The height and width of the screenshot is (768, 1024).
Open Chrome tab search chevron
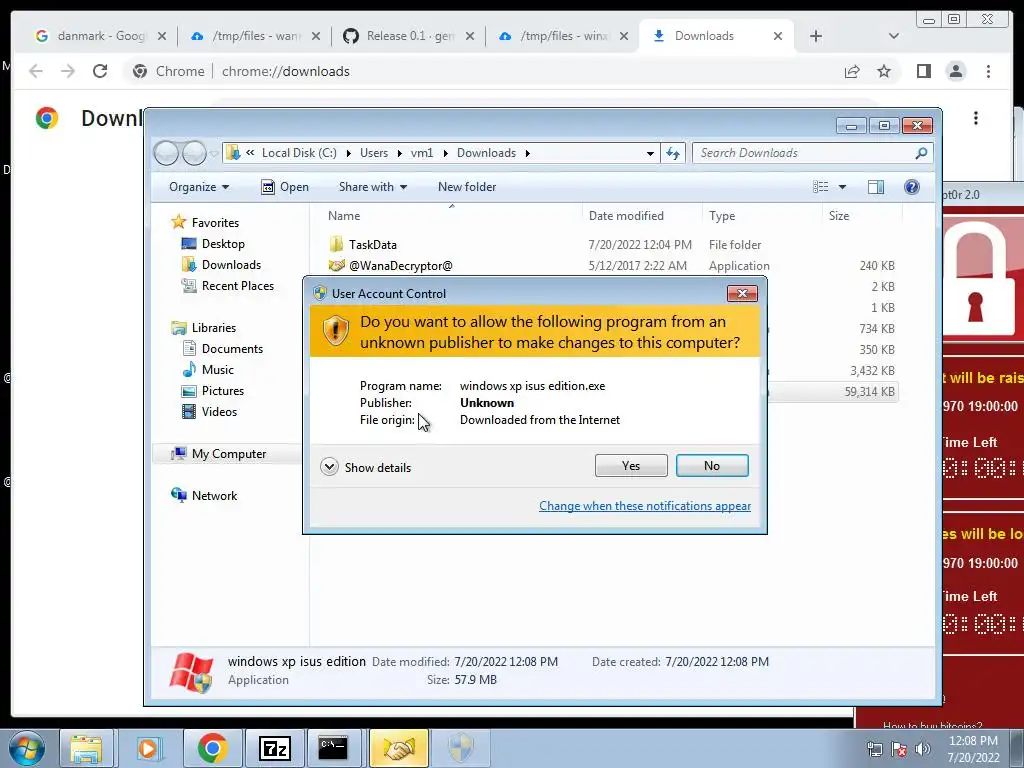click(x=893, y=36)
